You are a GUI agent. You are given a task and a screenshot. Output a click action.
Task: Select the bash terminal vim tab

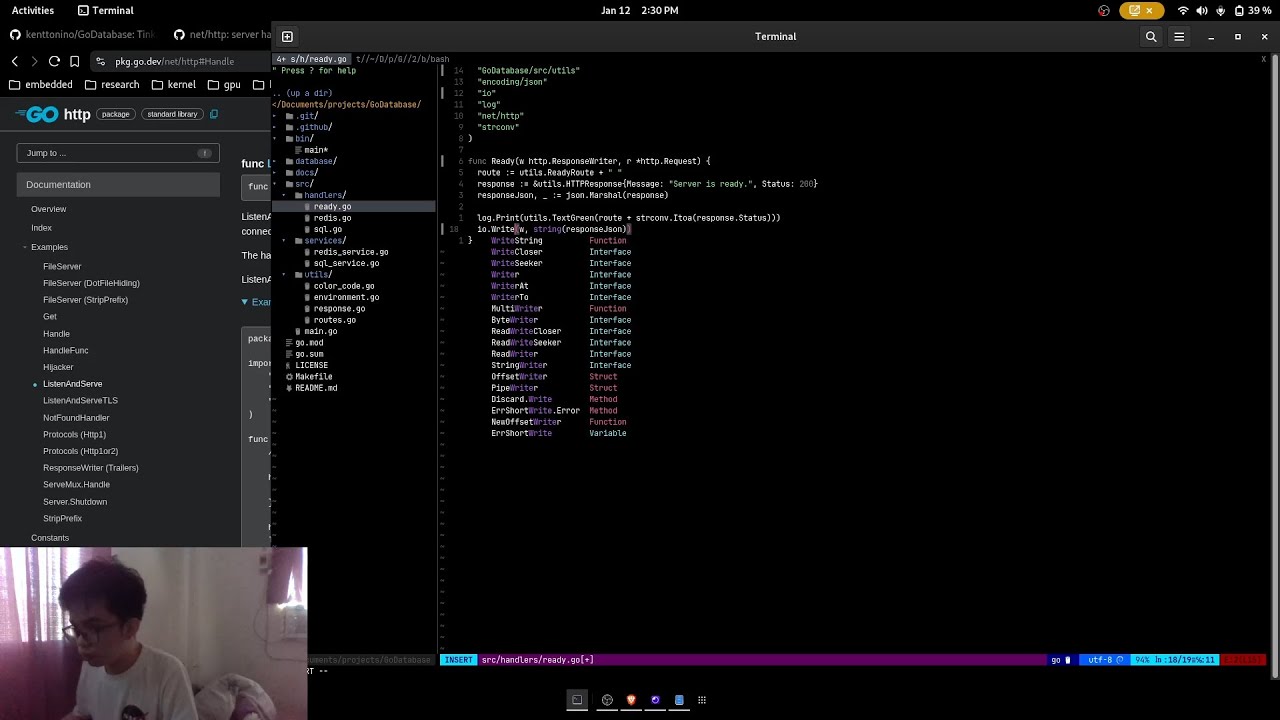[x=402, y=59]
